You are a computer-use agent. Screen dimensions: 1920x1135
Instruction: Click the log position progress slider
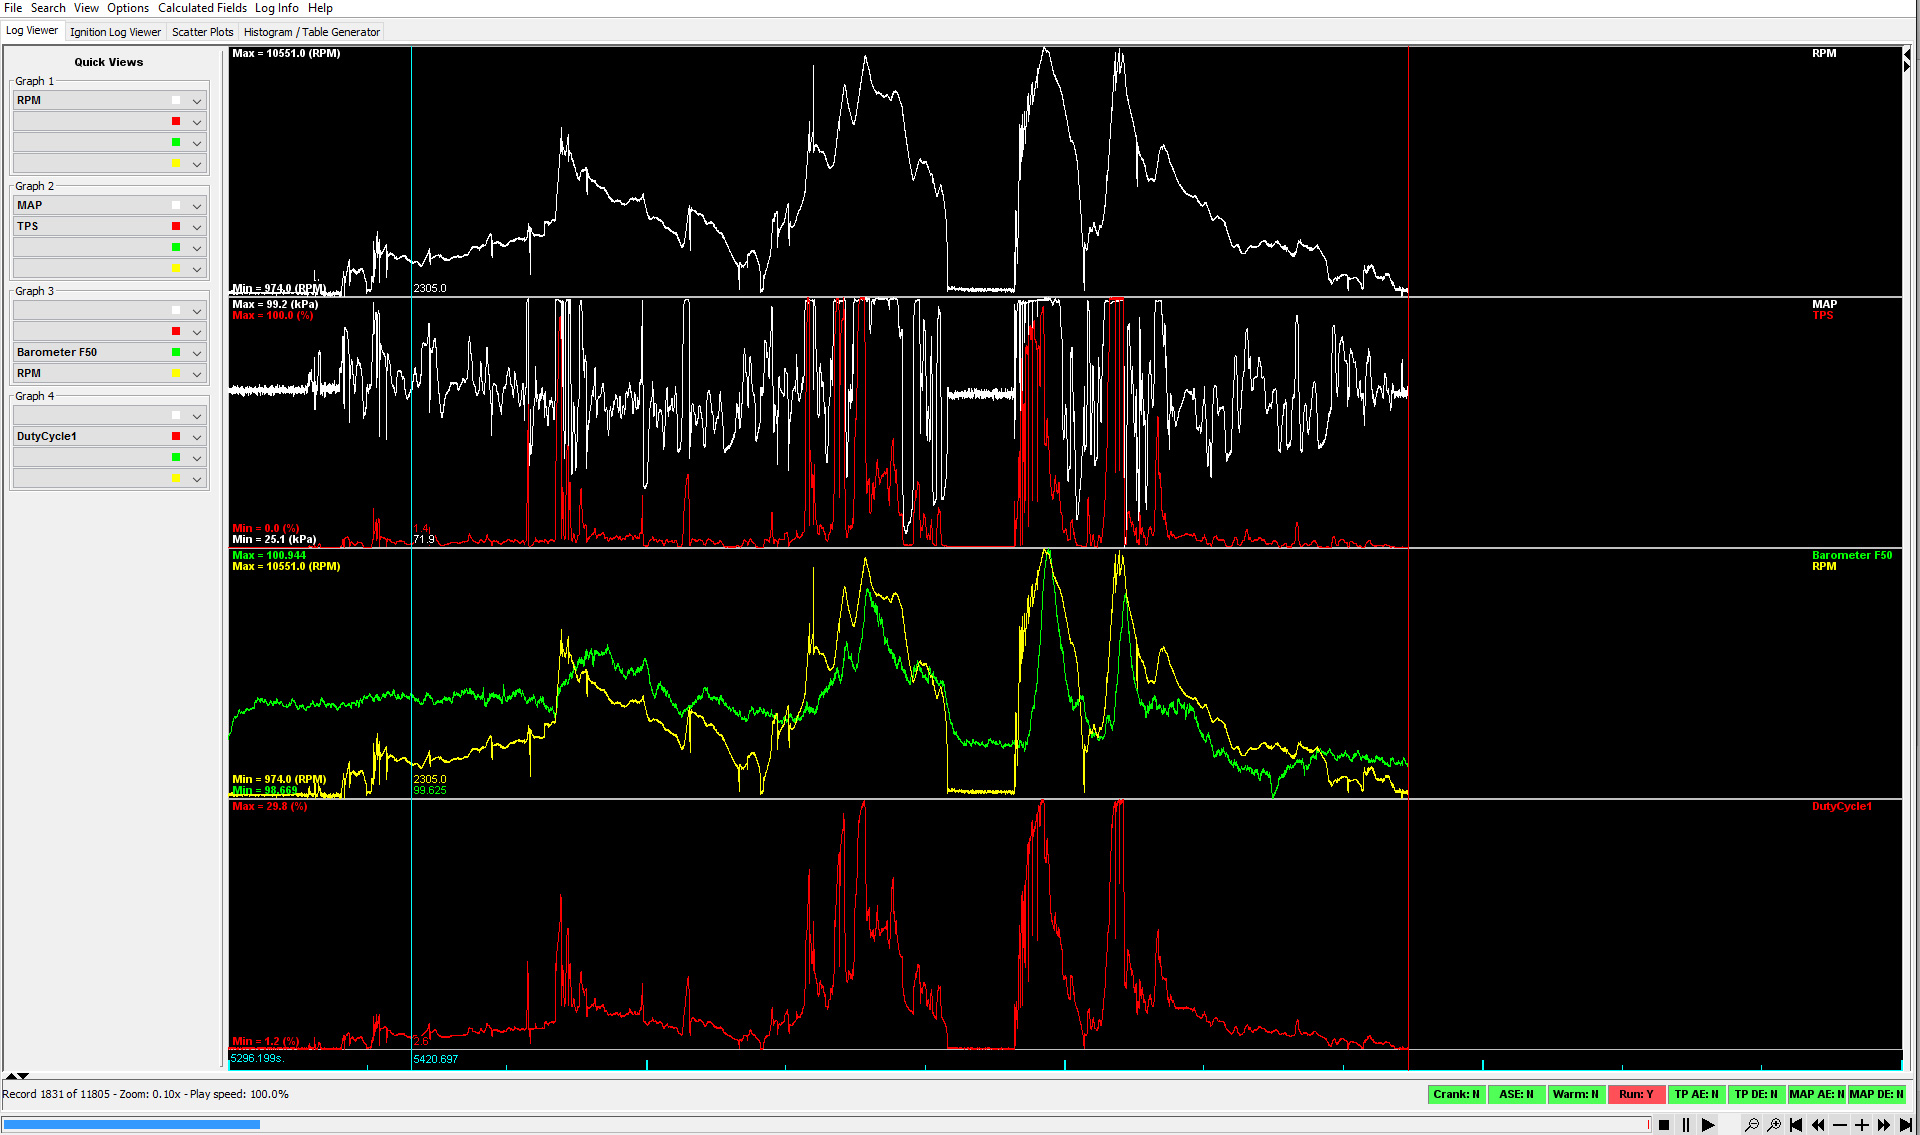[824, 1125]
